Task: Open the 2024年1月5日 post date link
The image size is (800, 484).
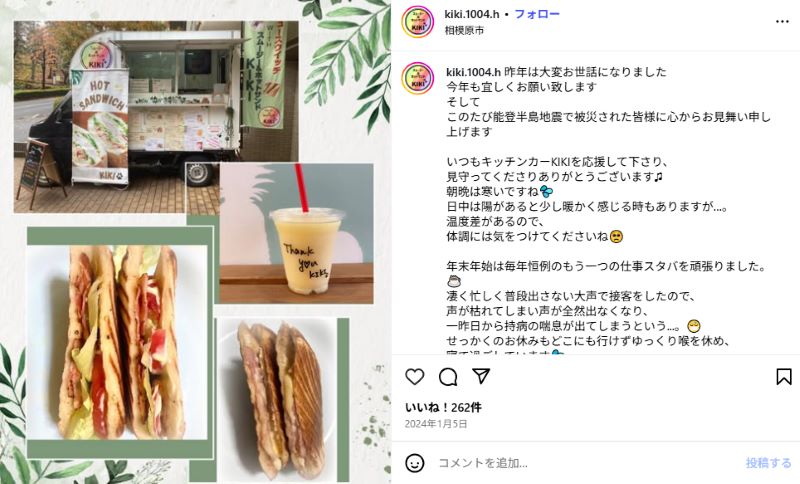Action: pyautogui.click(x=436, y=424)
